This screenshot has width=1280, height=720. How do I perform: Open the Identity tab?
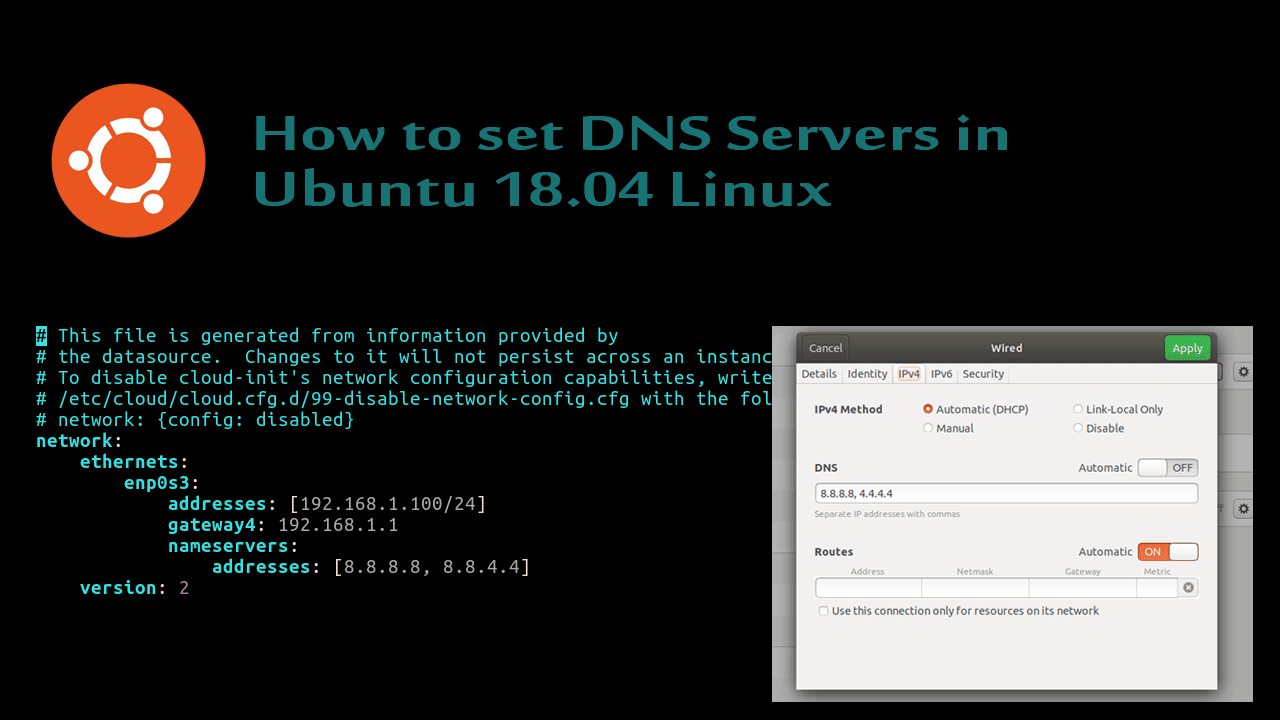tap(867, 374)
